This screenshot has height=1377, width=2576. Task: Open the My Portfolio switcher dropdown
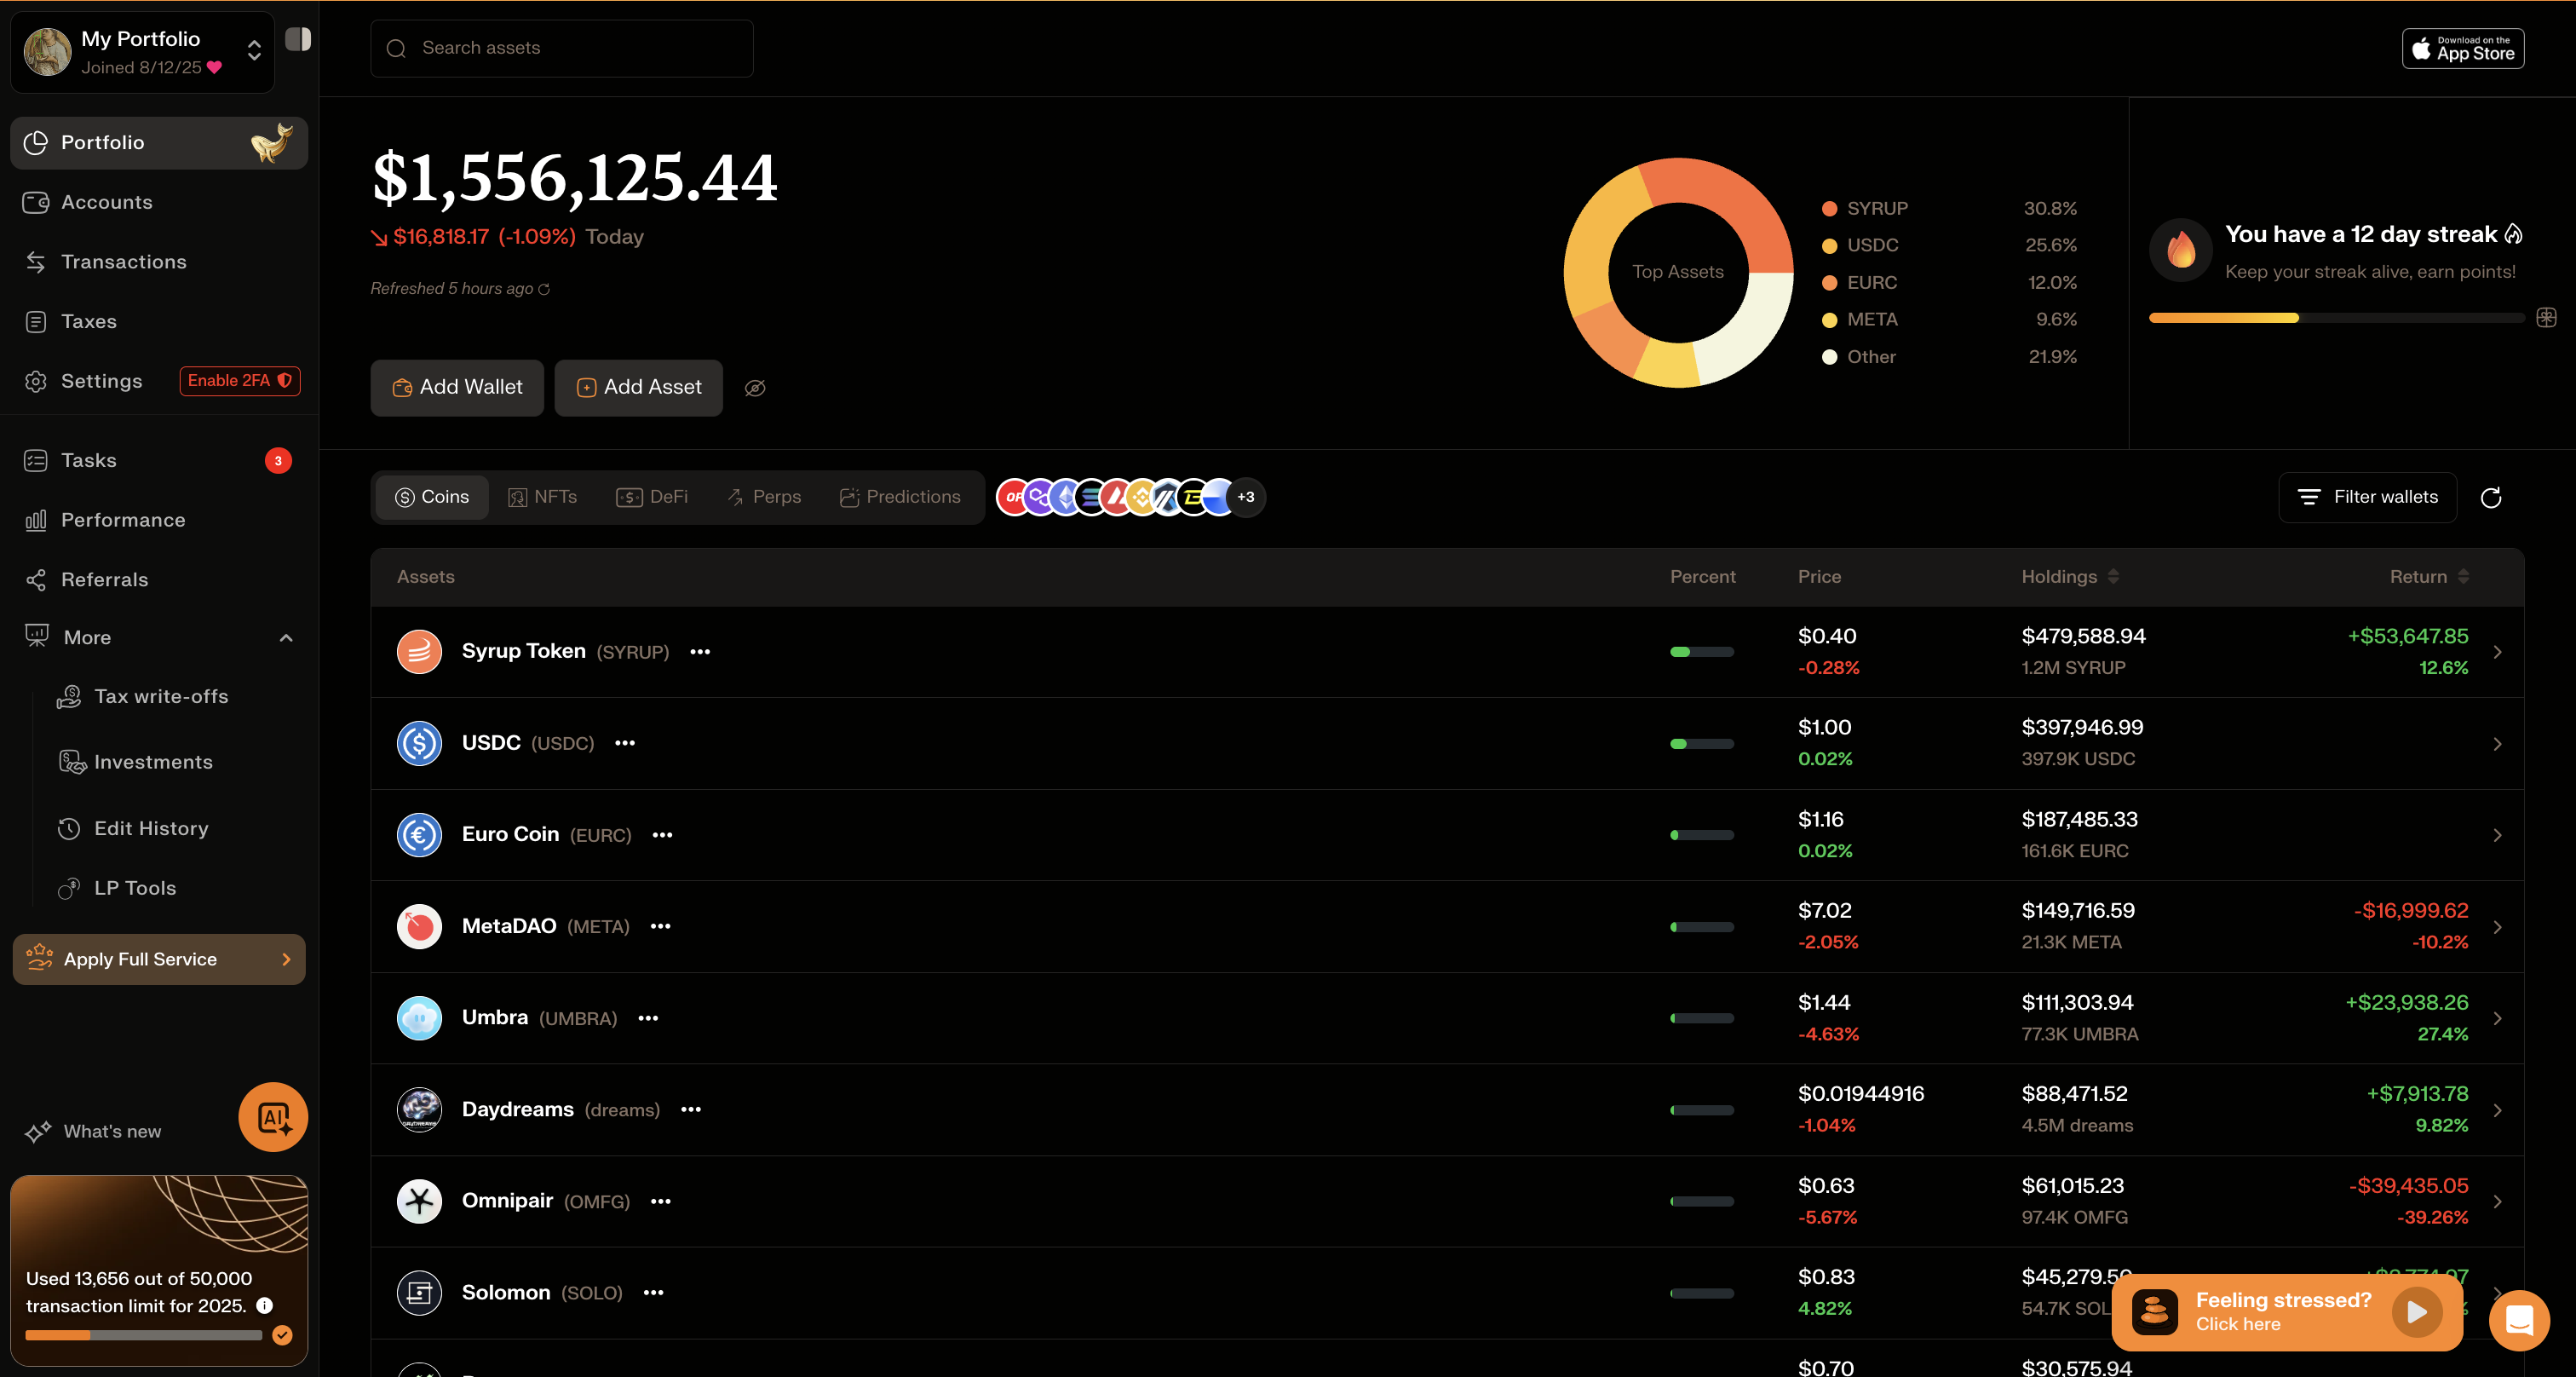[x=253, y=51]
